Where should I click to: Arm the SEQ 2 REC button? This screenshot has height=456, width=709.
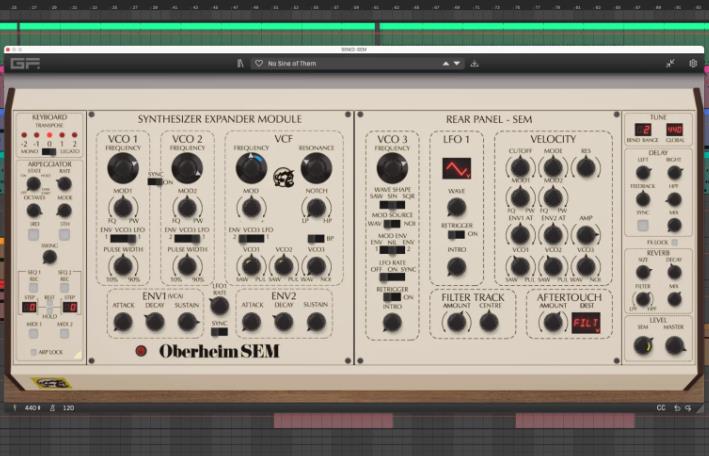(x=65, y=288)
